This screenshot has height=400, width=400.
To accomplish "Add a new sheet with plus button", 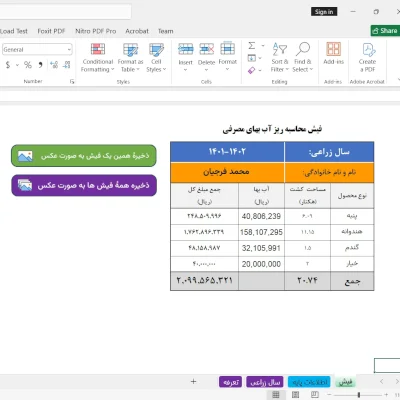I will tap(193, 381).
